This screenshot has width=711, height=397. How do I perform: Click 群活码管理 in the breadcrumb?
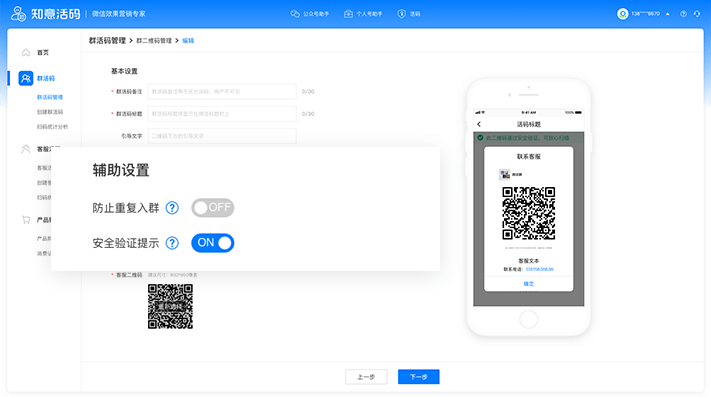(x=107, y=40)
